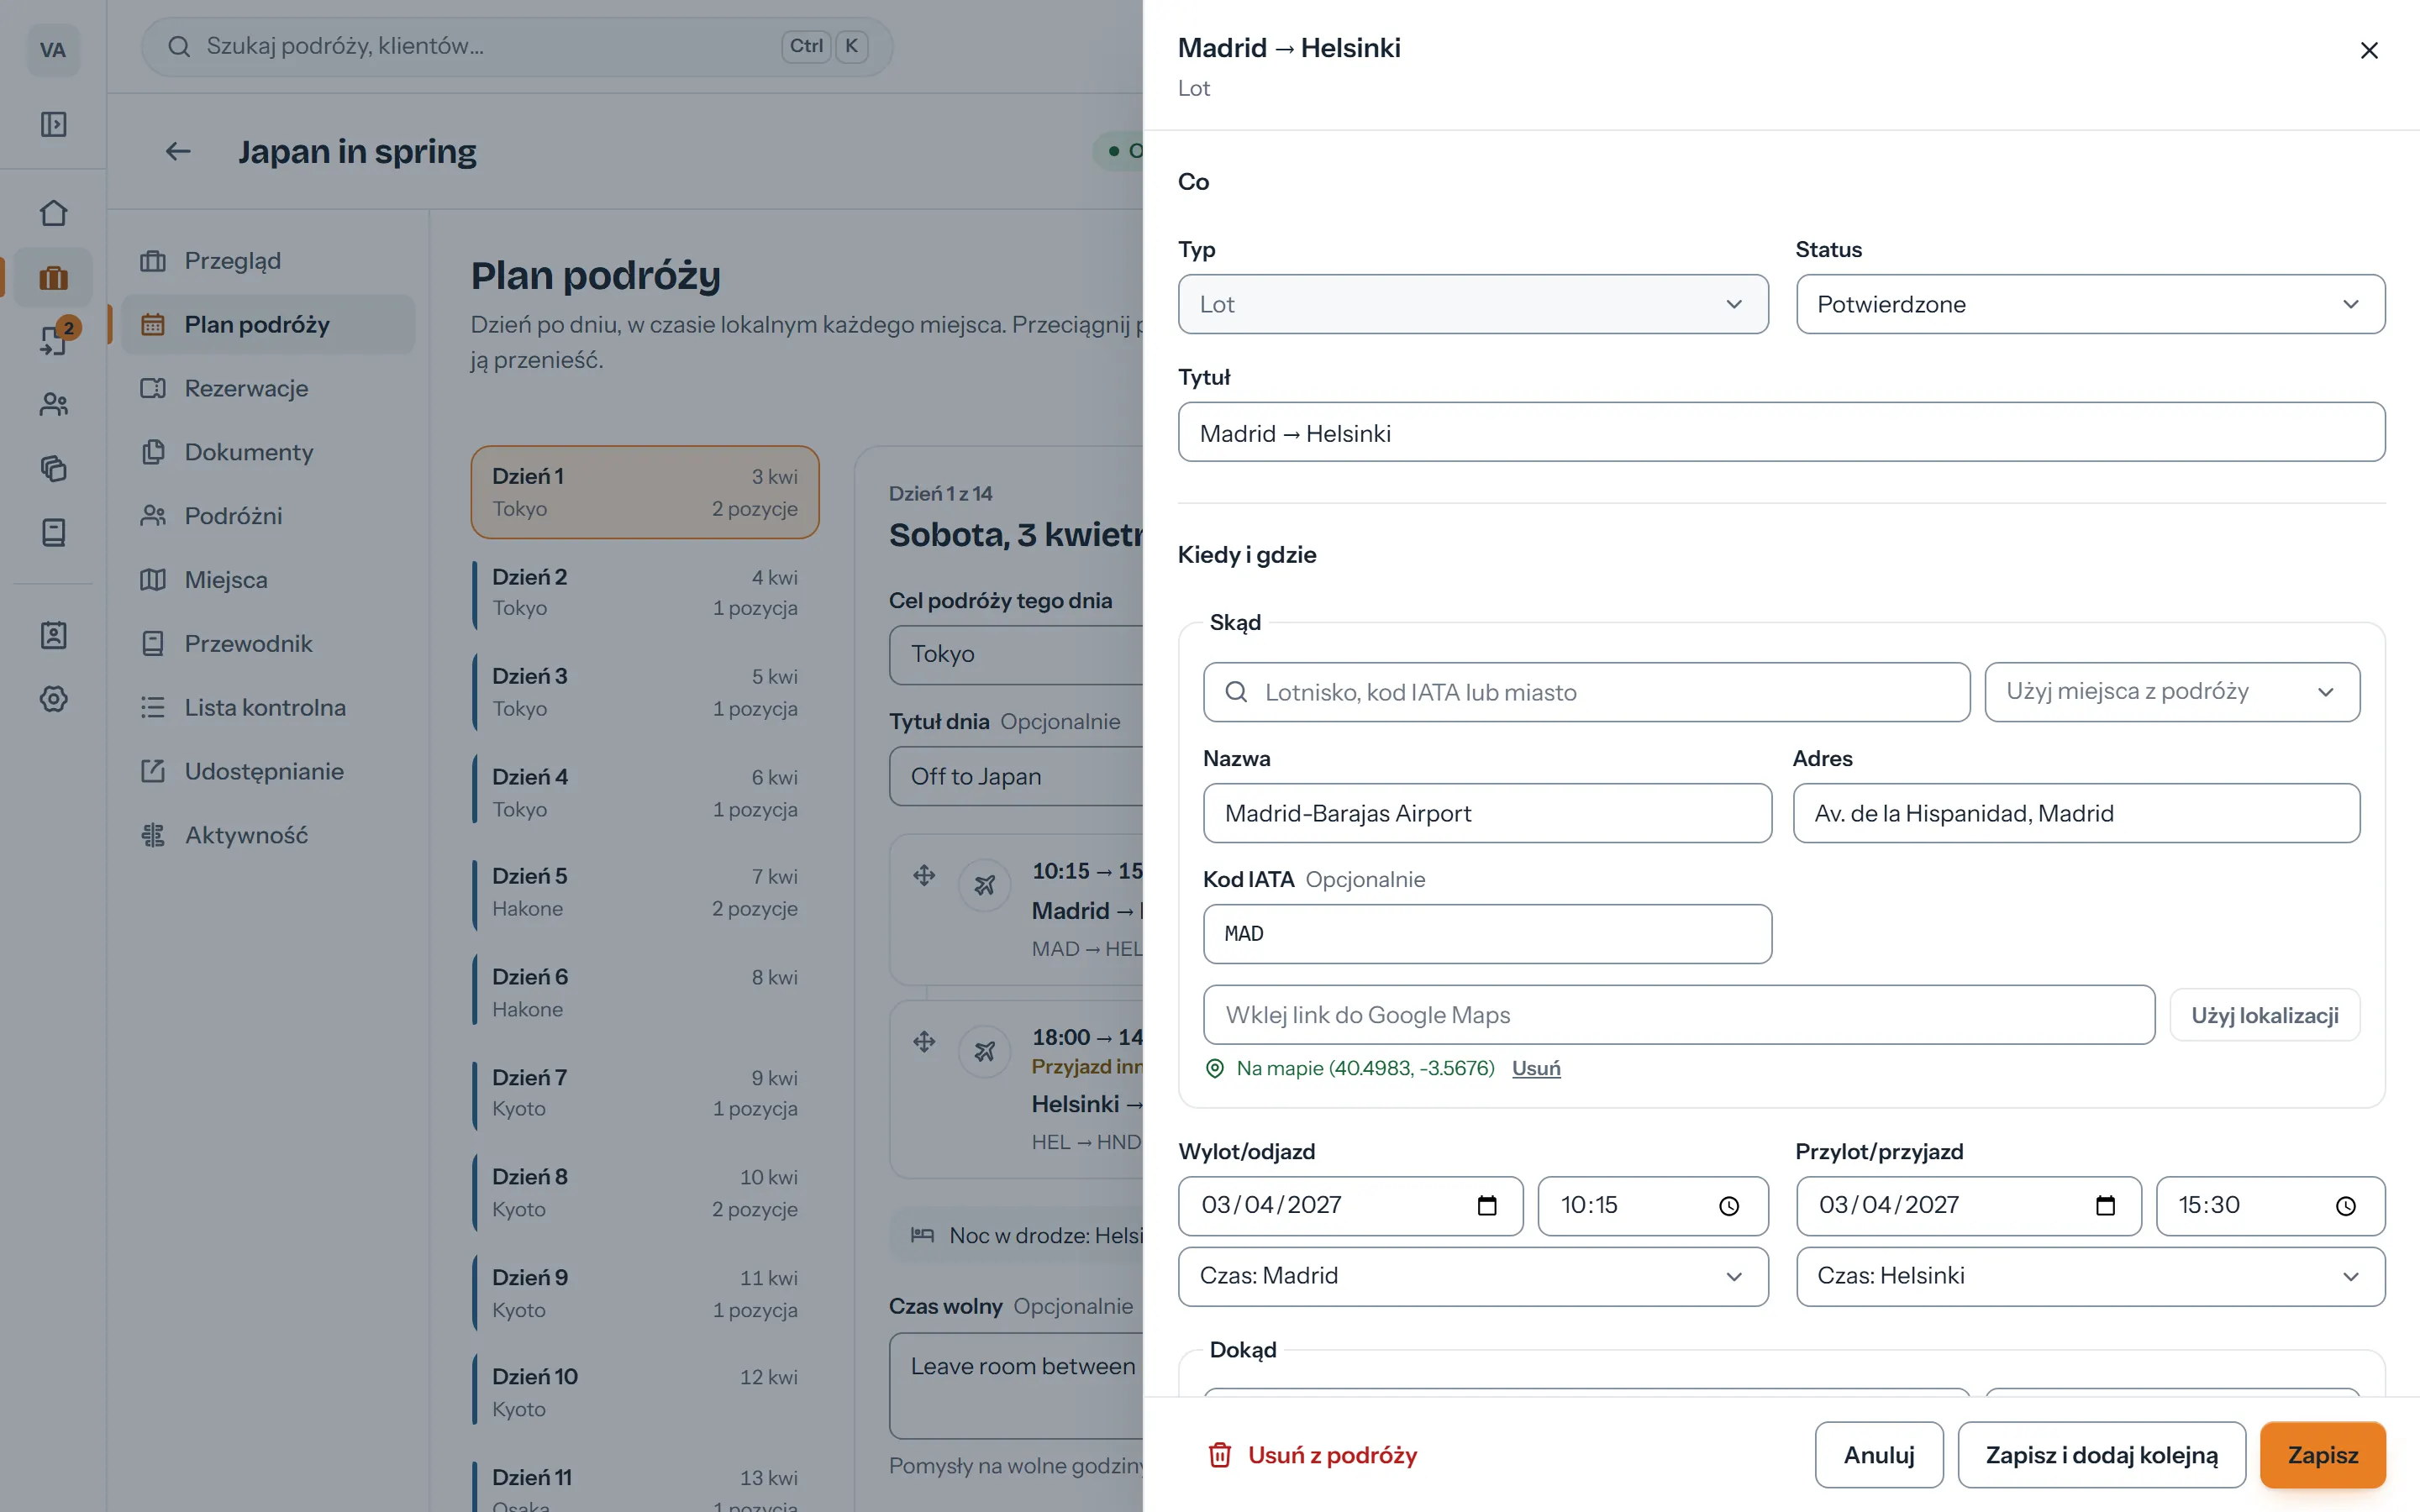
Task: Click bed icon in Noc w drodze row
Action: [922, 1235]
